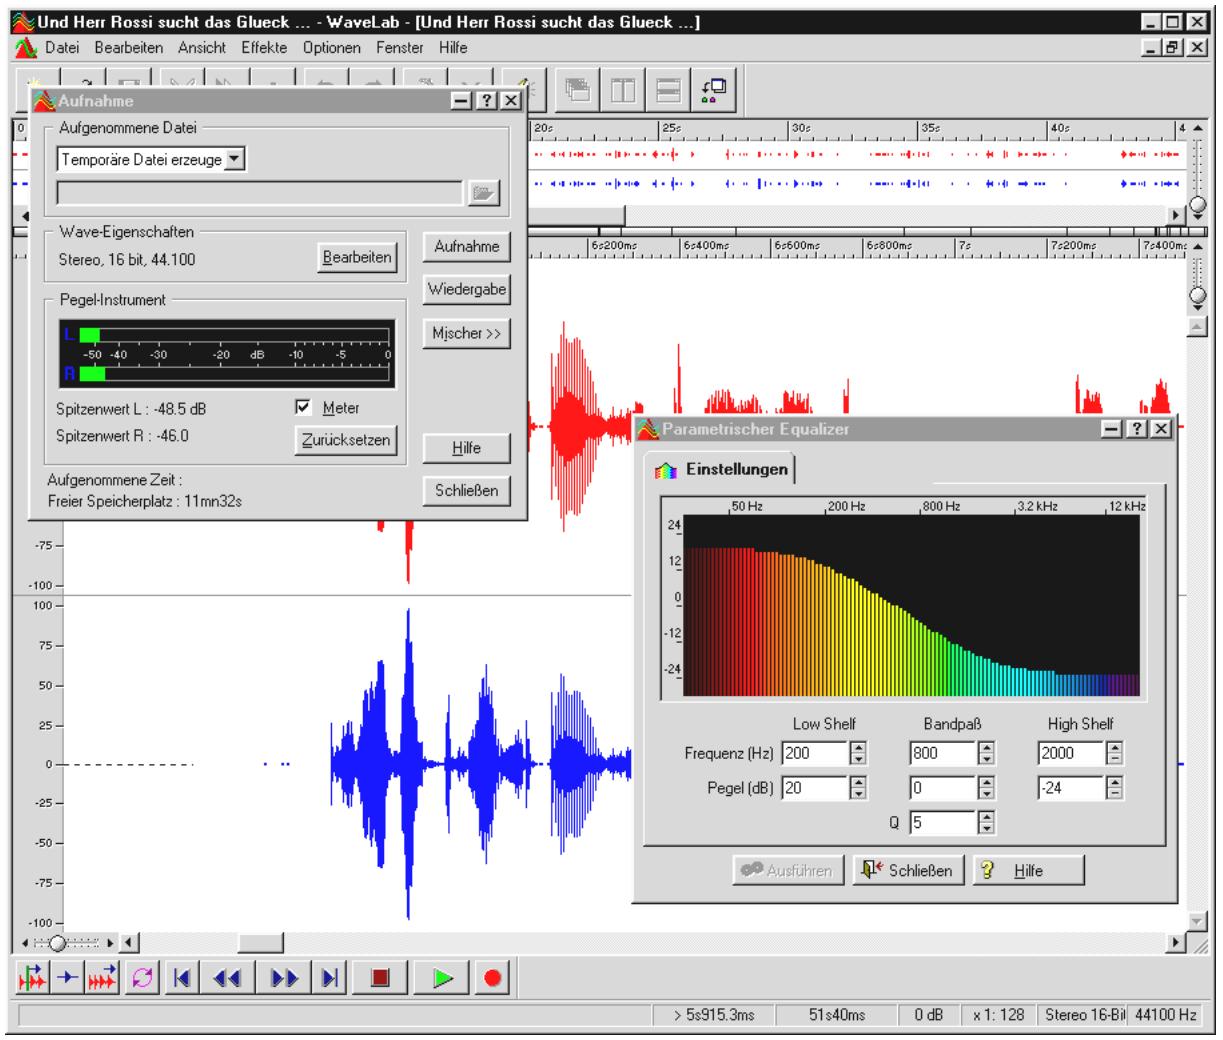1223x1040 pixels.
Task: Click Bearbeiten button under Wave-Eigenschaften
Action: [356, 258]
